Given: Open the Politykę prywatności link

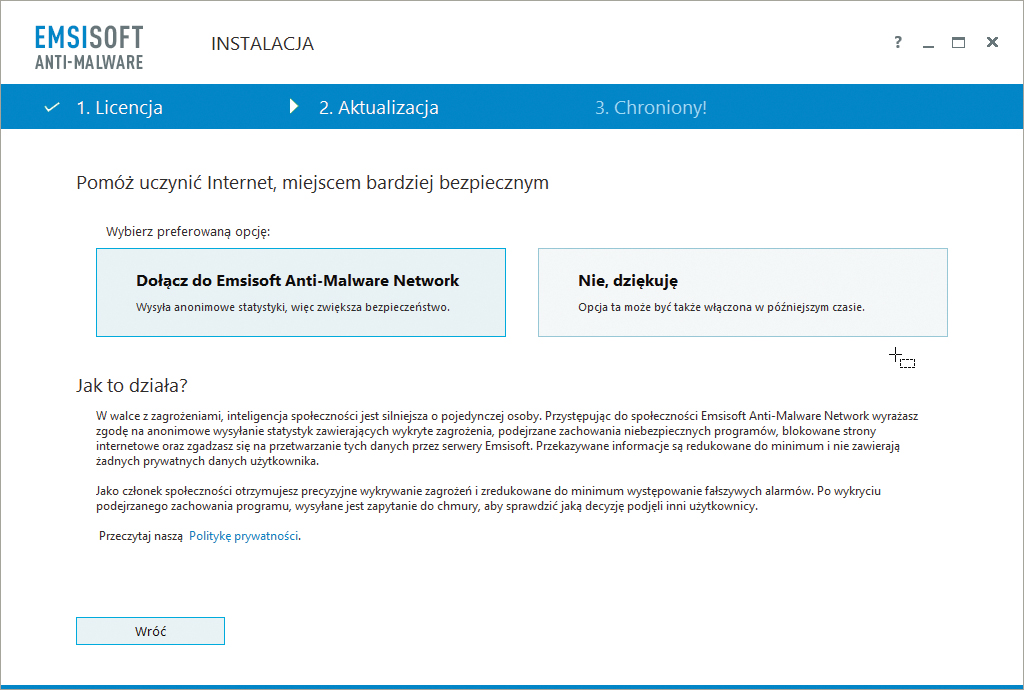Looking at the screenshot, I should coord(244,536).
